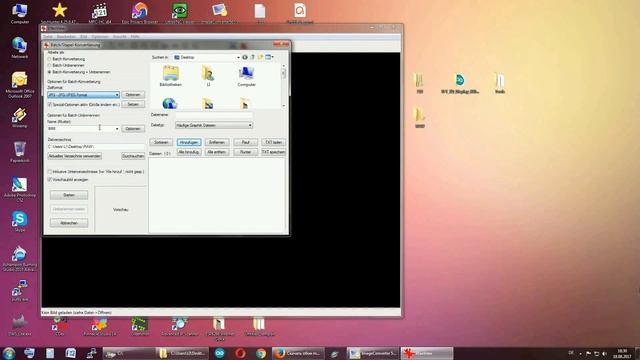Open Hilfe menu in IrfanView window

click(135, 37)
